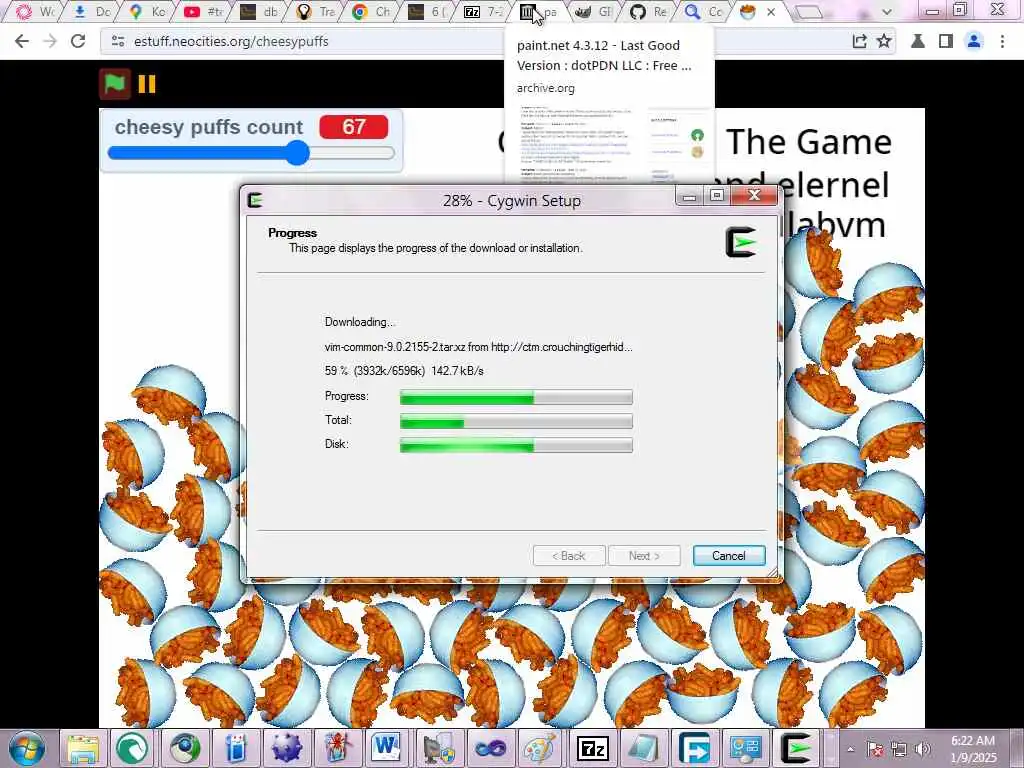Open Action Center flag tray icon
This screenshot has height=768, width=1024.
coord(875,749)
